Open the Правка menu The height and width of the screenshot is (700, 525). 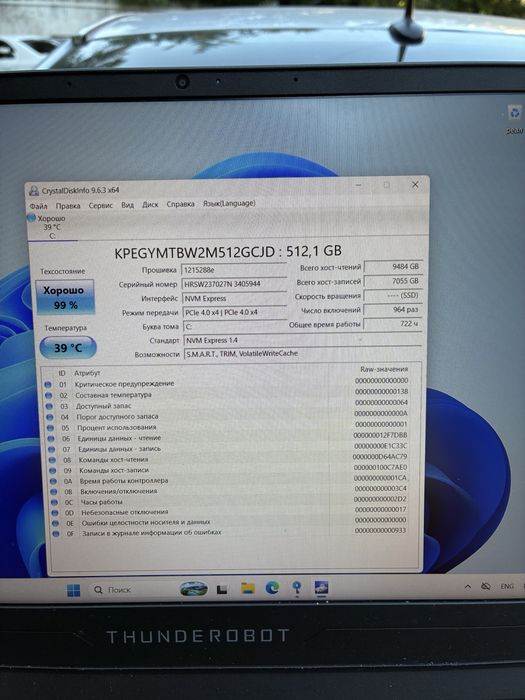pos(68,206)
